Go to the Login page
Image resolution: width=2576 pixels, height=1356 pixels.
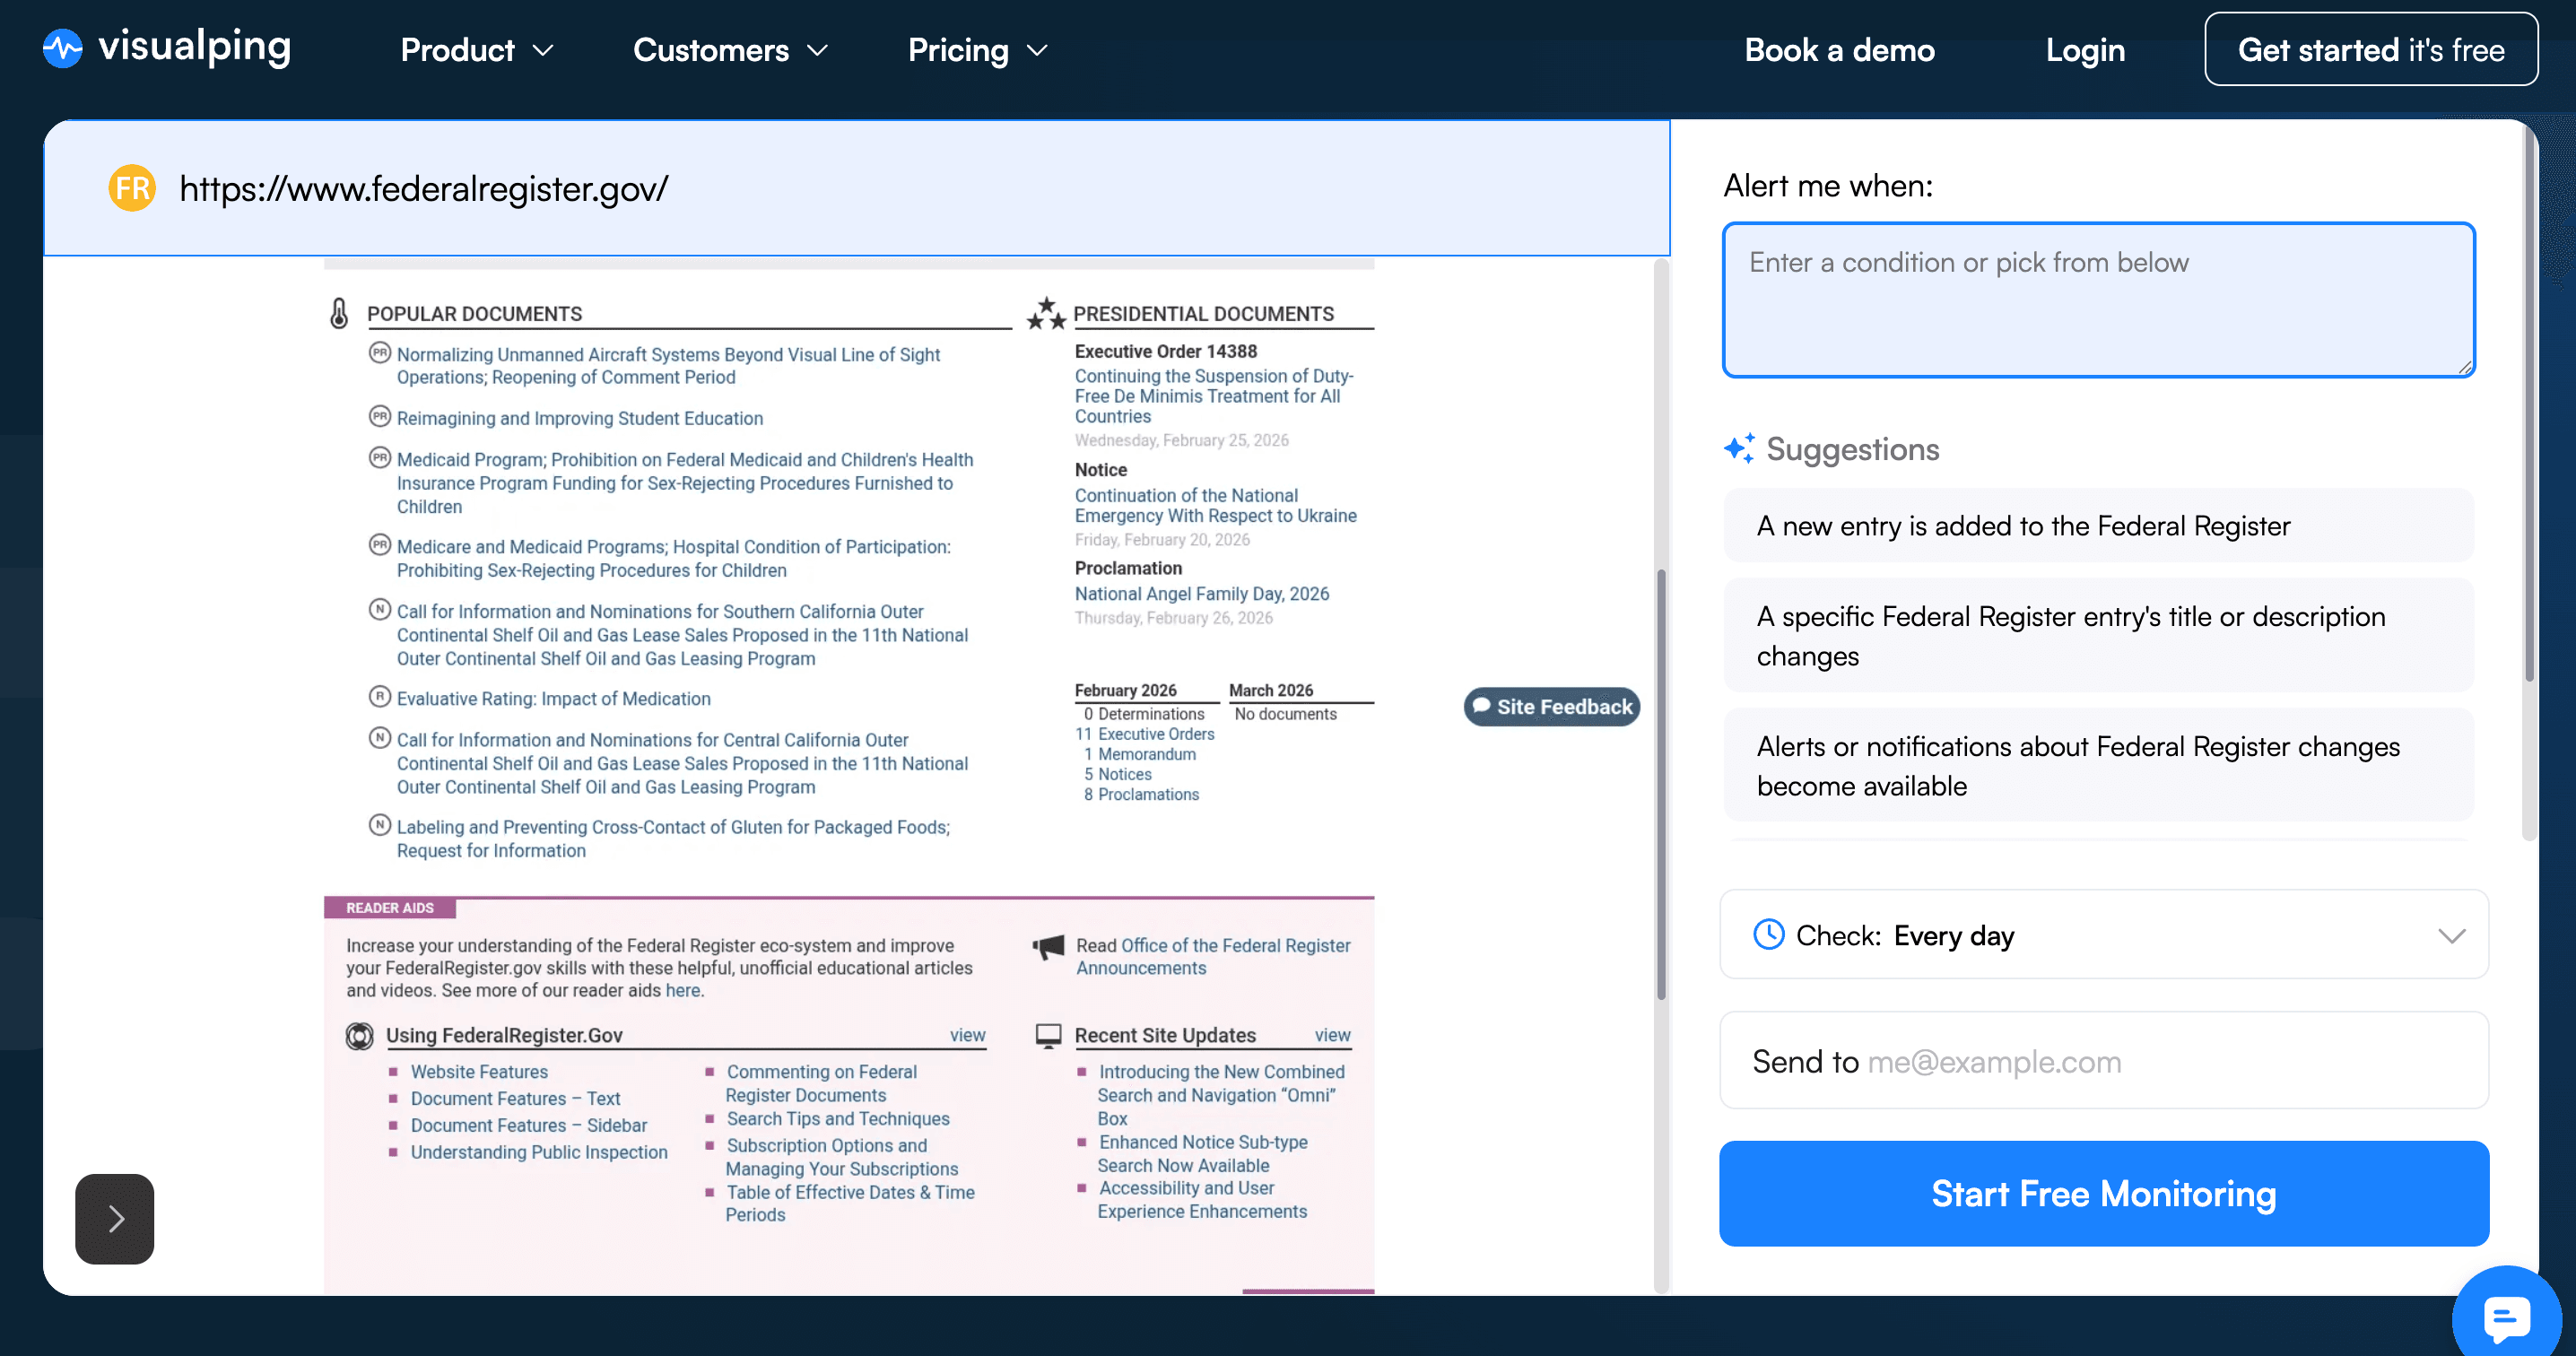coord(2084,50)
